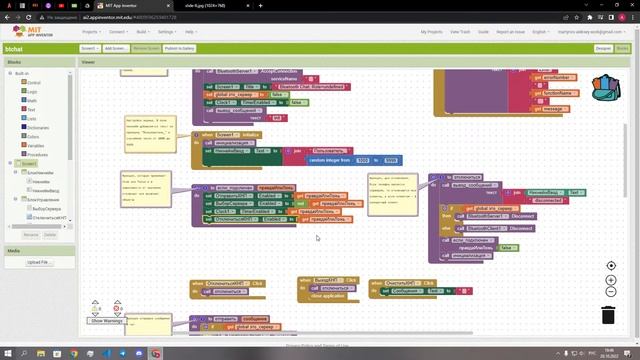Viewport: 640px width, 360px height.
Task: Click the workspace horizontal scrollbar
Action: 322,333
